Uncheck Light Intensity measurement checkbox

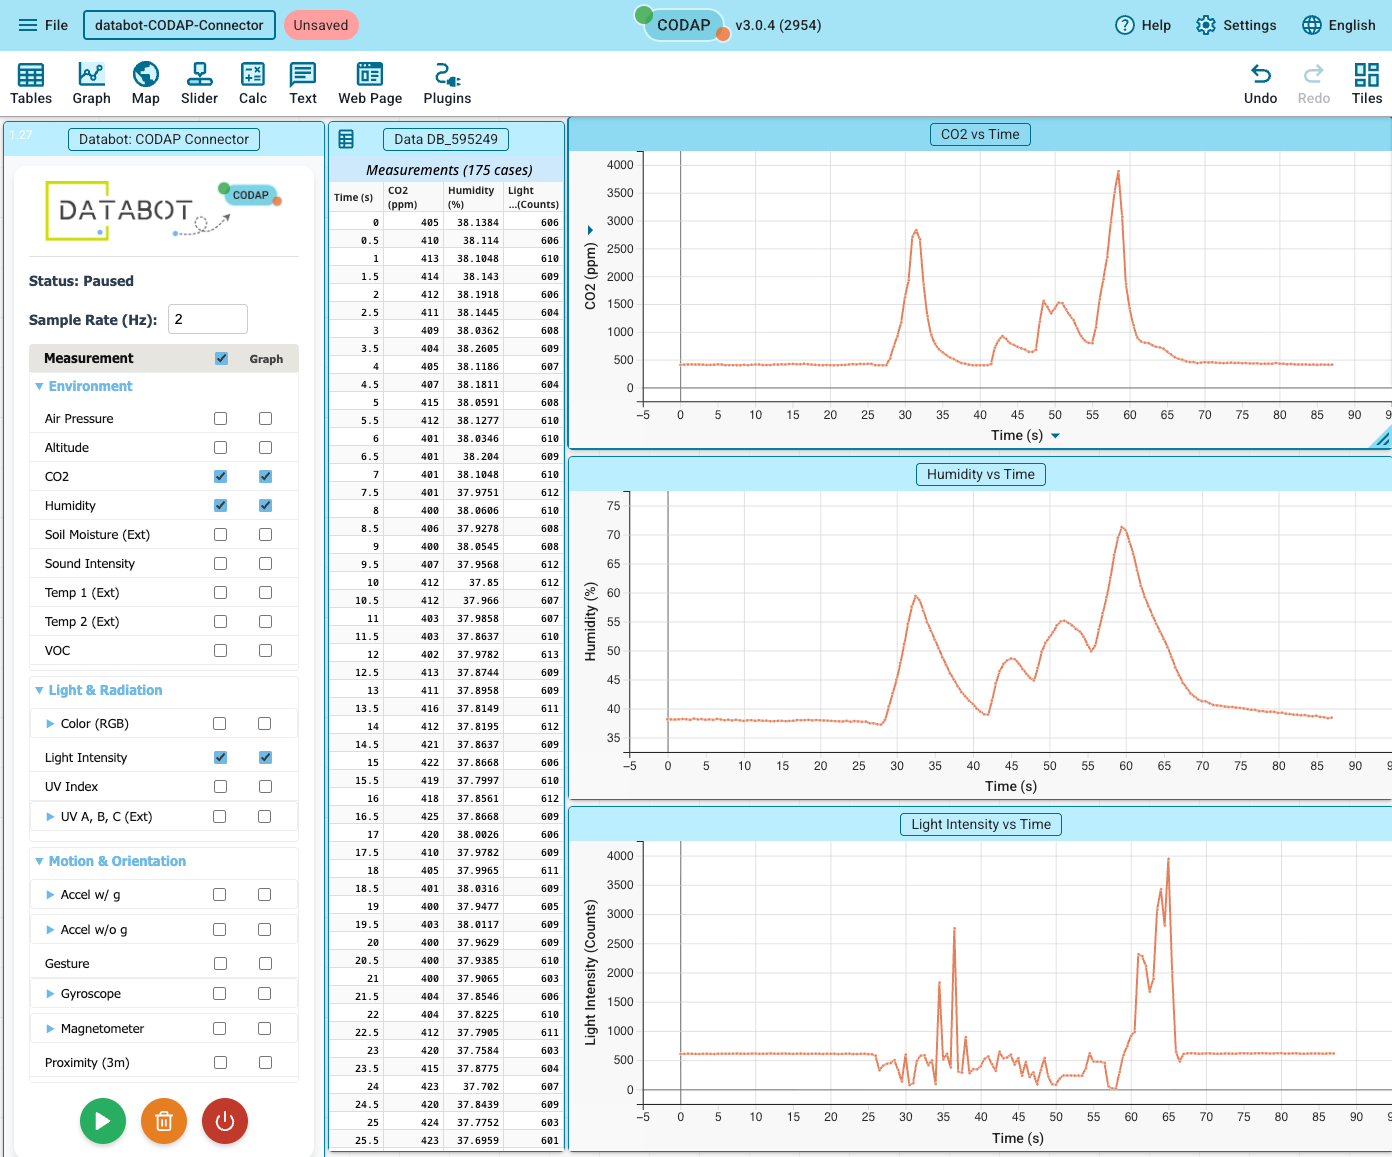coord(220,758)
